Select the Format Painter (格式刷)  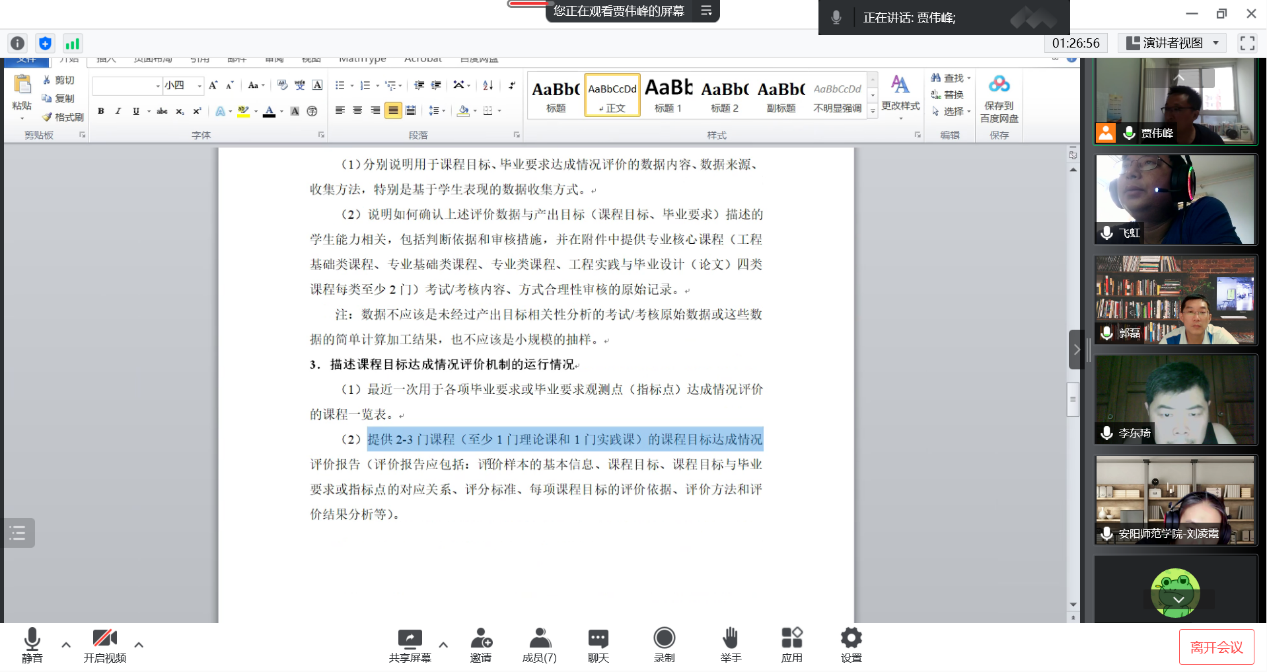click(x=62, y=117)
